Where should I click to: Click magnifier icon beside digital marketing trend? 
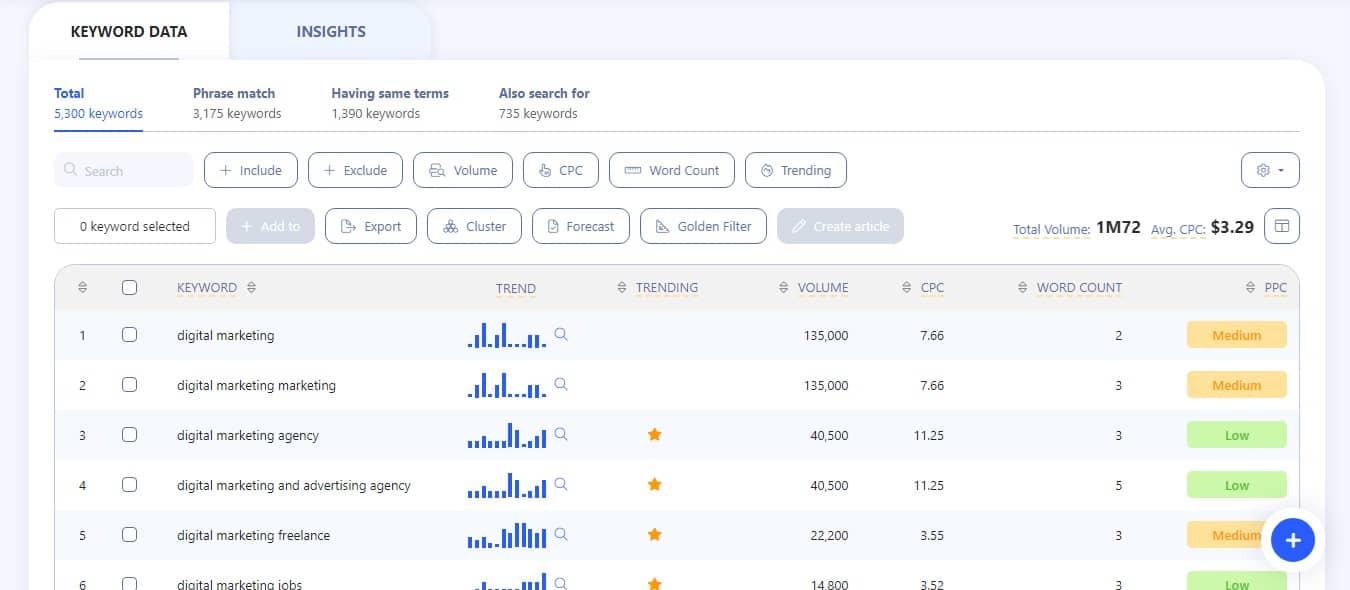(561, 335)
